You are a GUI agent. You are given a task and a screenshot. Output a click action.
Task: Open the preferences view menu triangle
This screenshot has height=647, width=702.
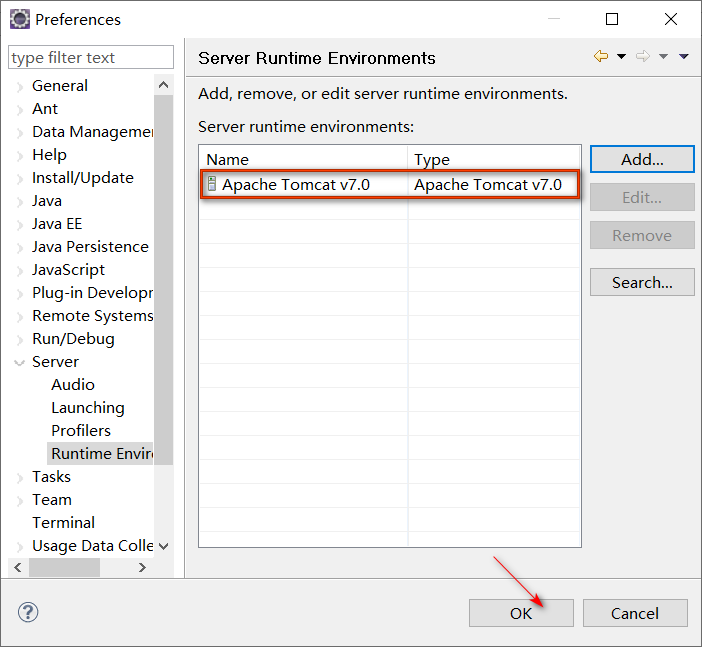tap(684, 56)
